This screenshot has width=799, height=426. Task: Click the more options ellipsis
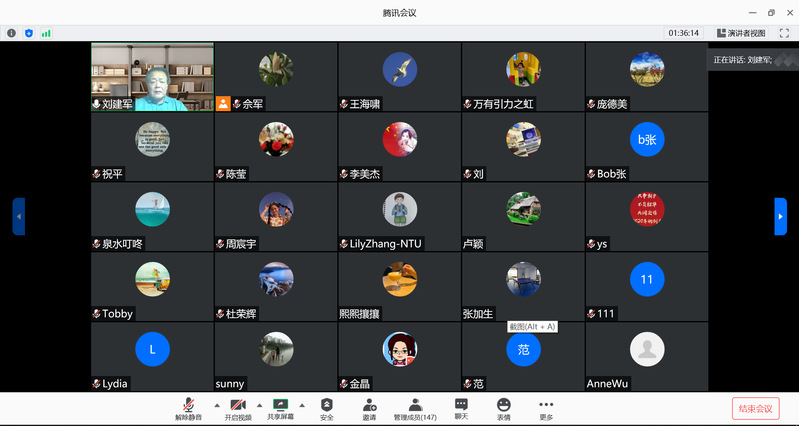point(546,408)
